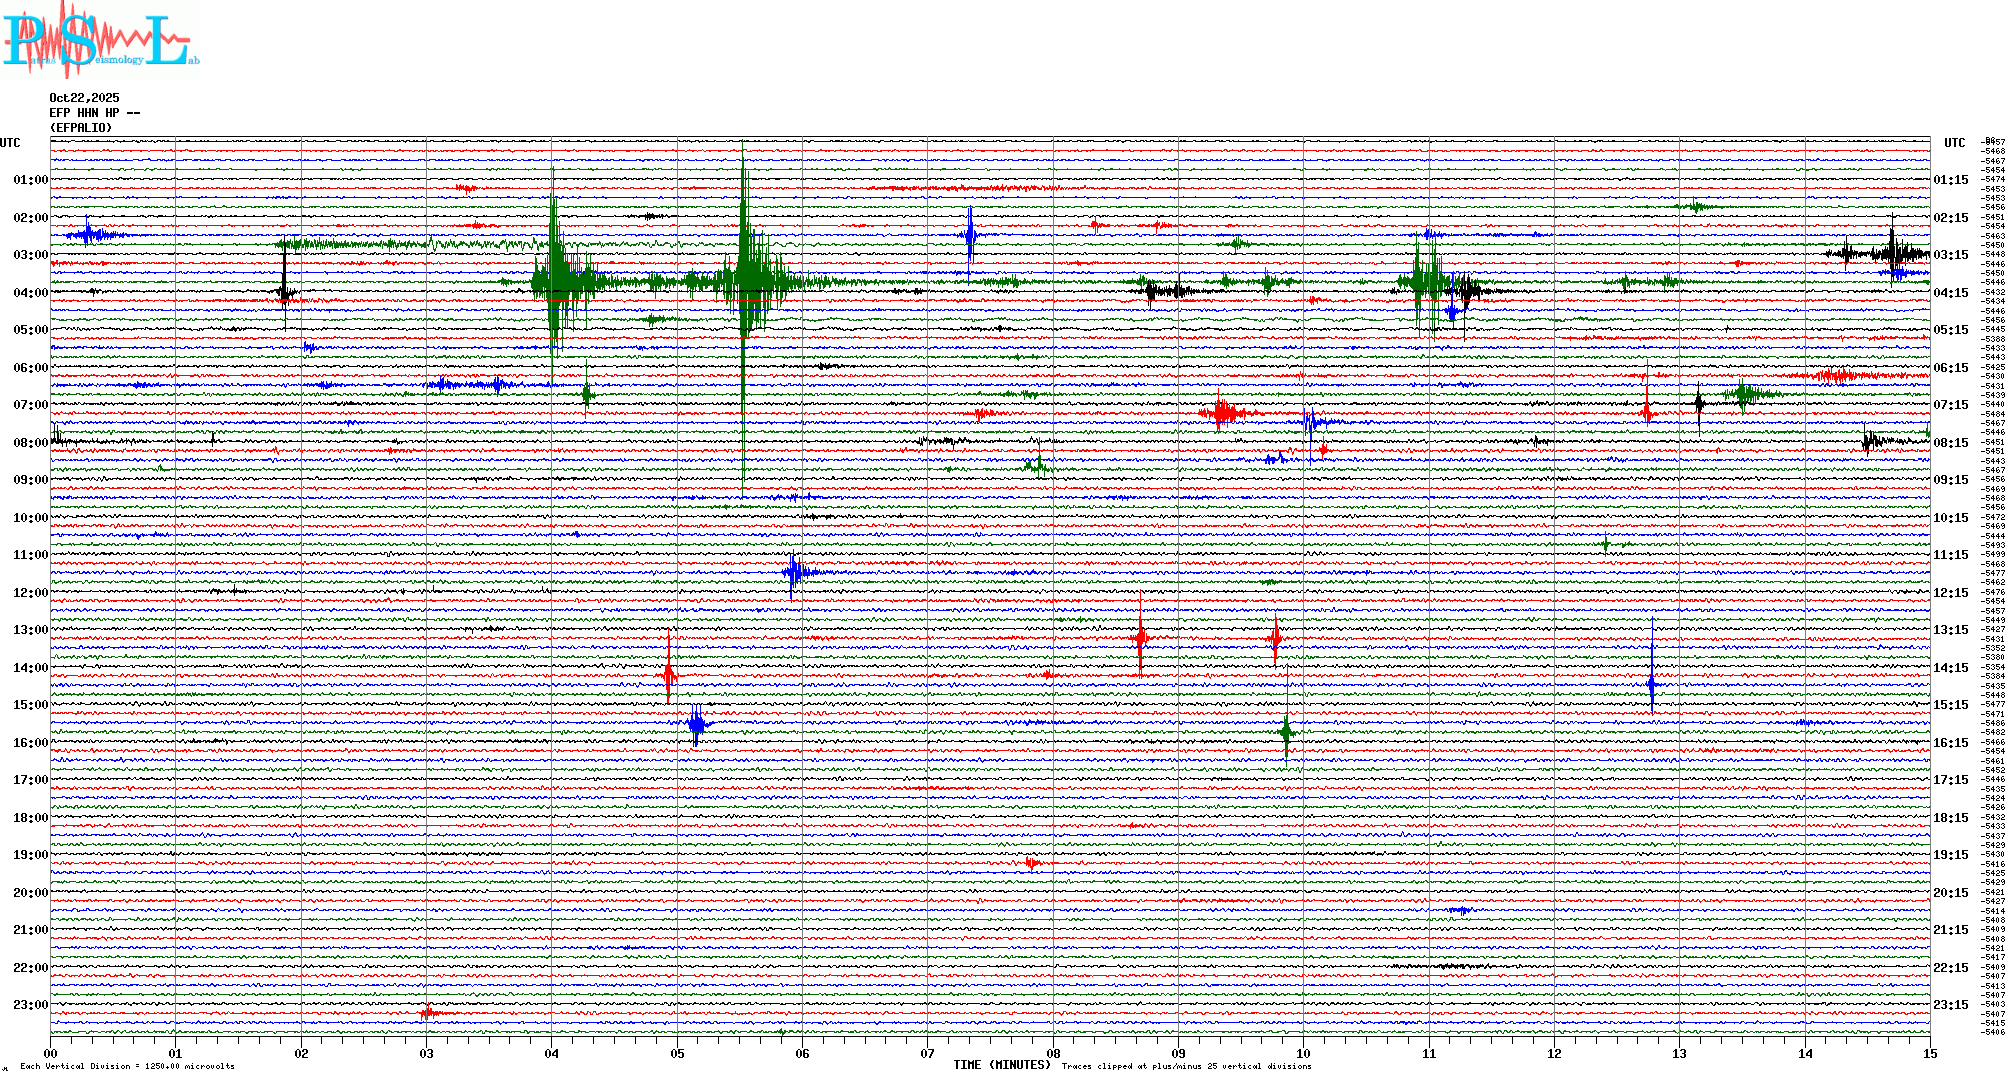Click the Each Vertical Division microvolts note
The image size is (2010, 1080).
point(127,1066)
